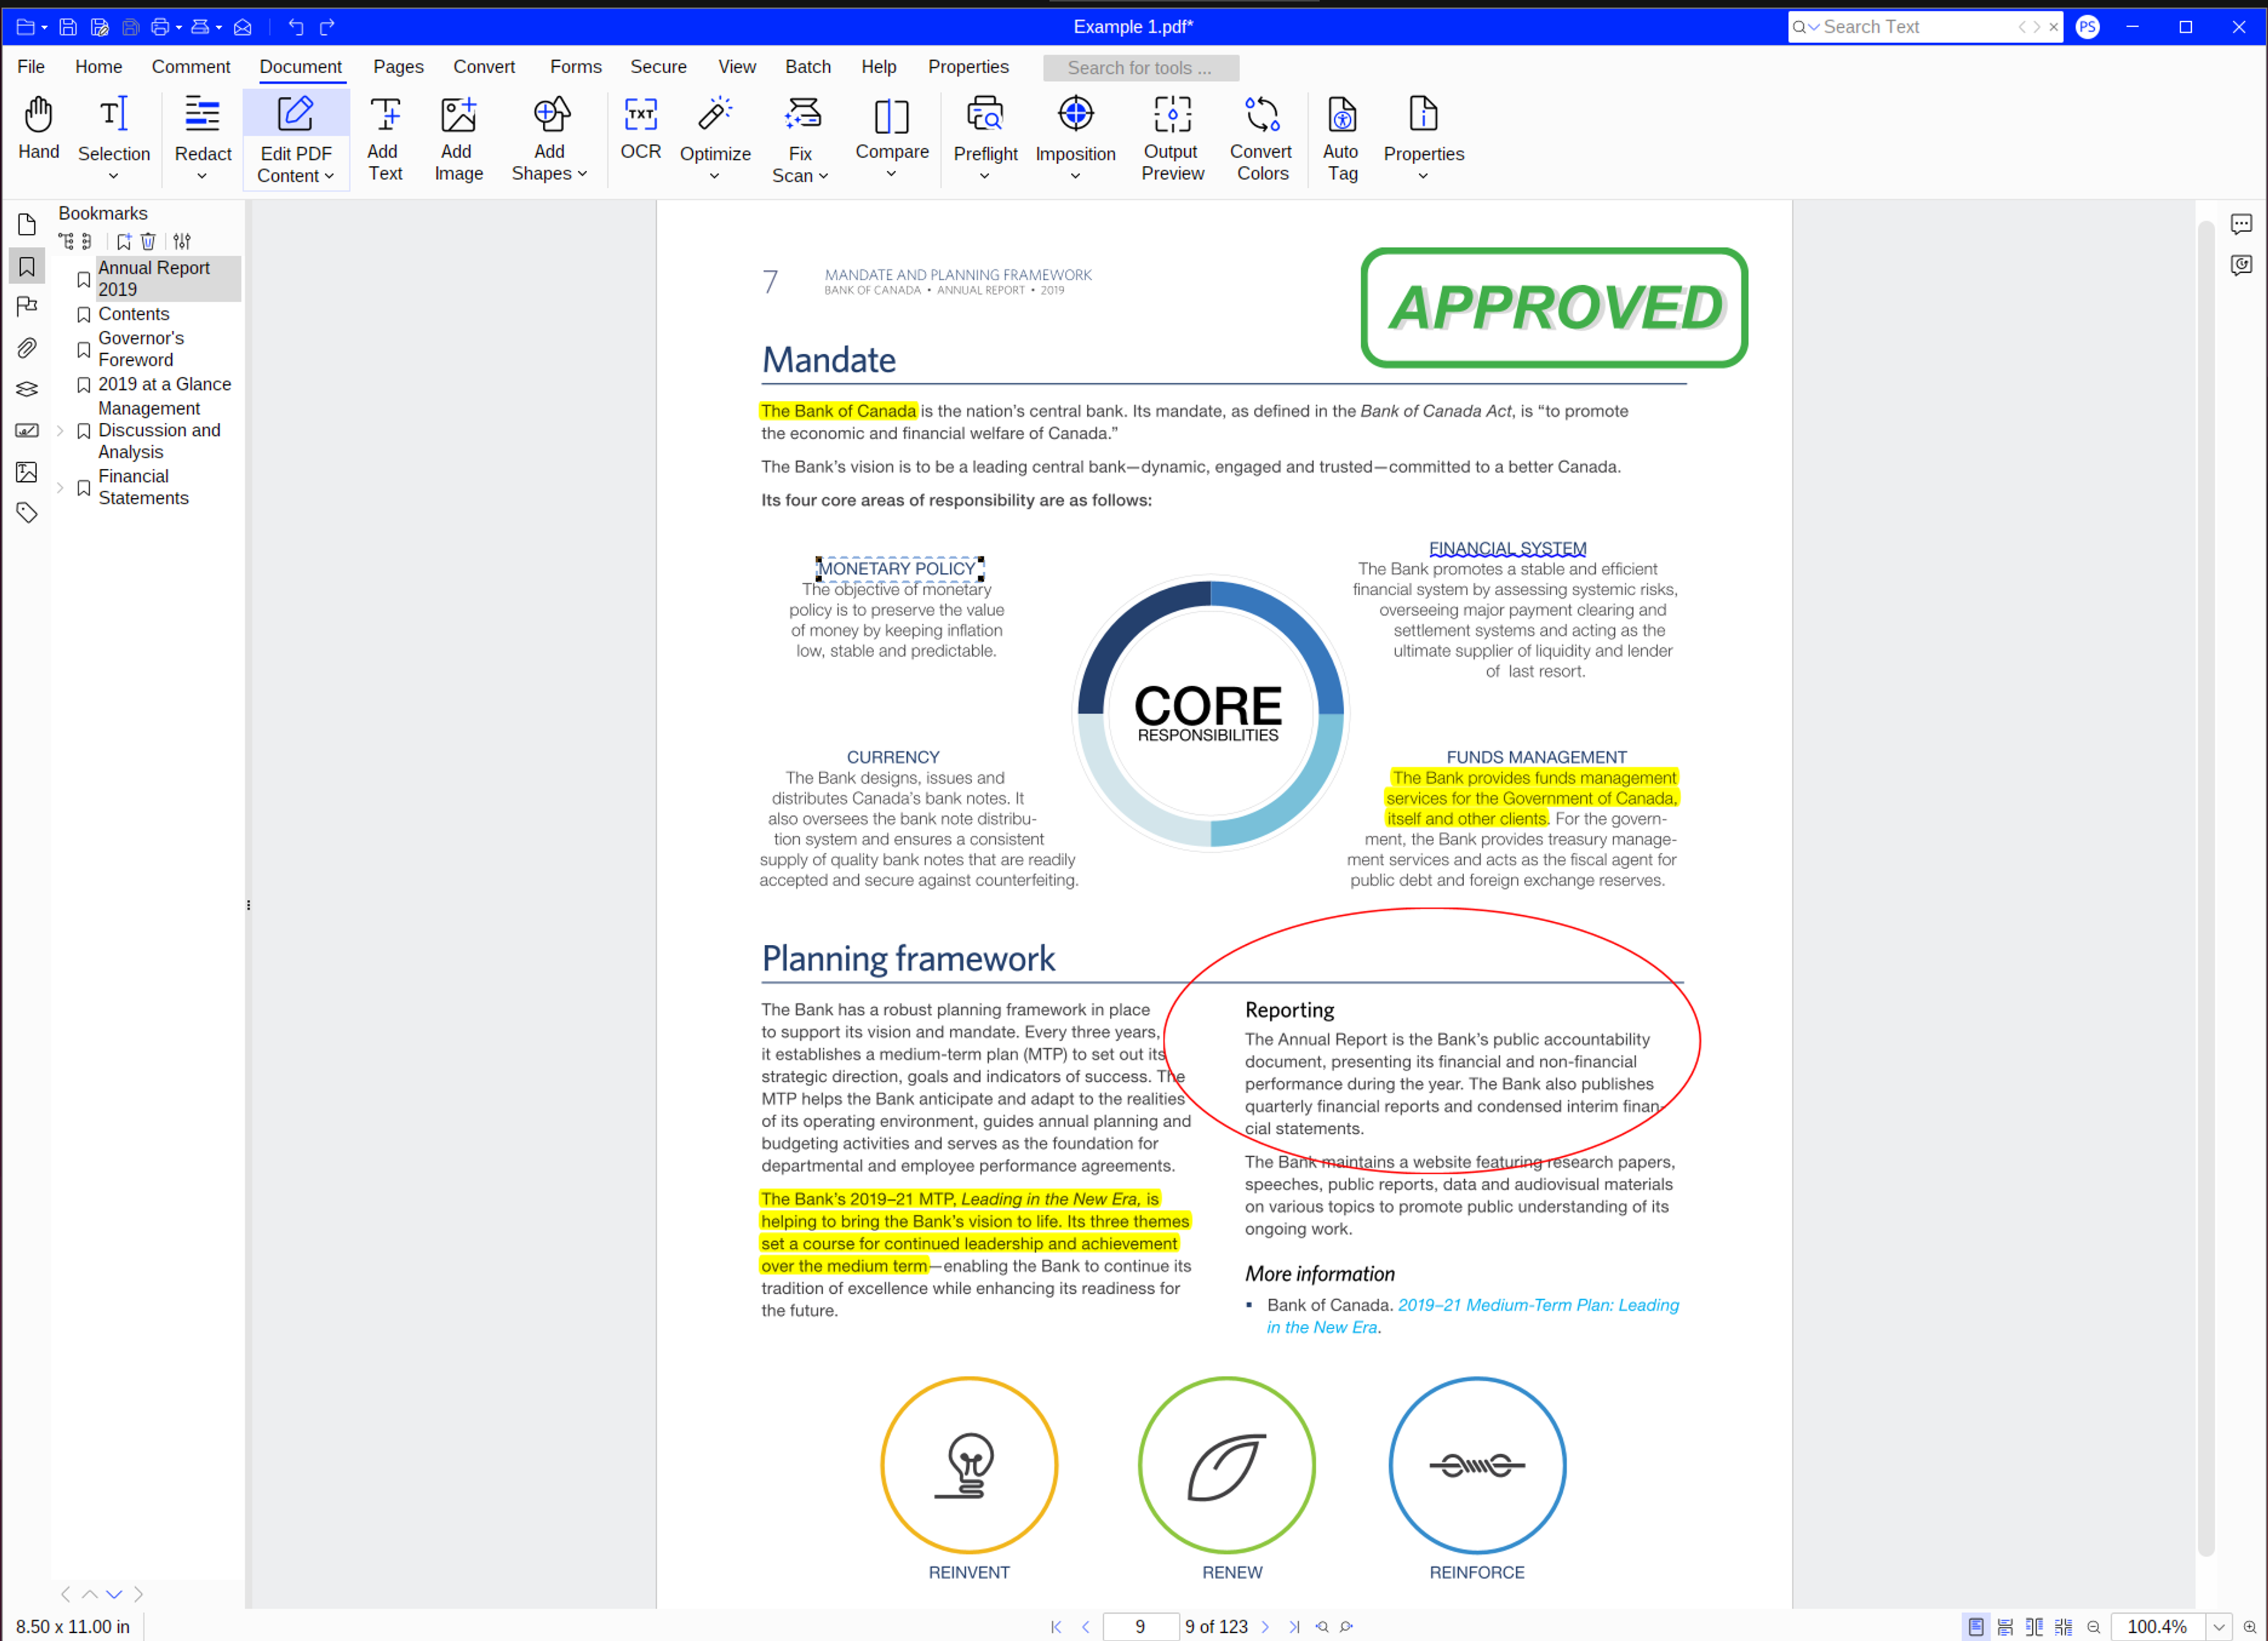
Task: Go to the next page
Action: tap(1265, 1626)
